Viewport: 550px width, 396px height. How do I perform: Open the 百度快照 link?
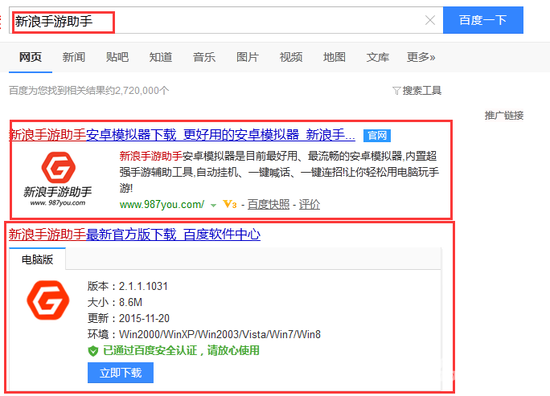[x=269, y=204]
